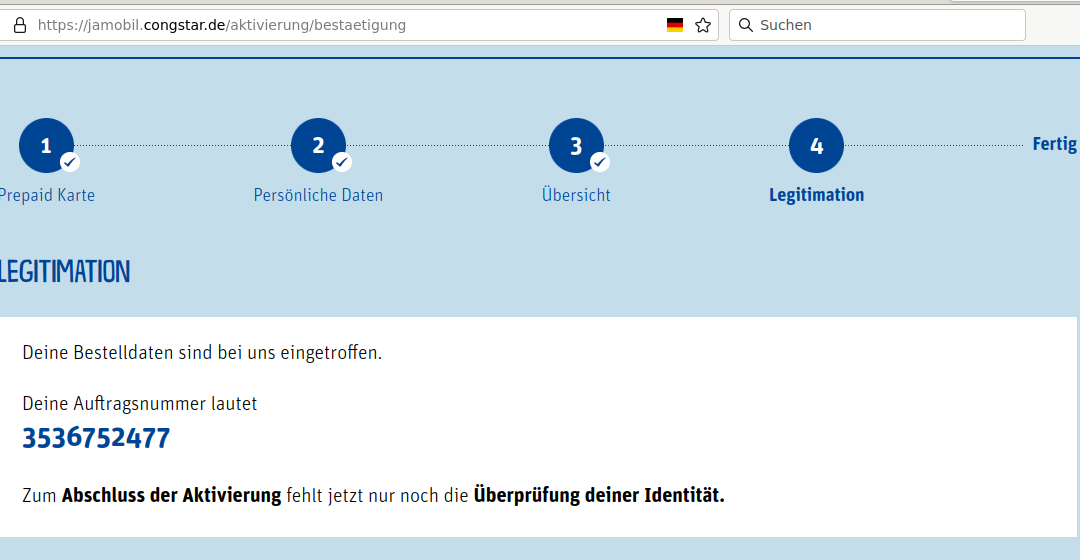Bookmark this page with the star icon
The image size is (1080, 560).
703,25
